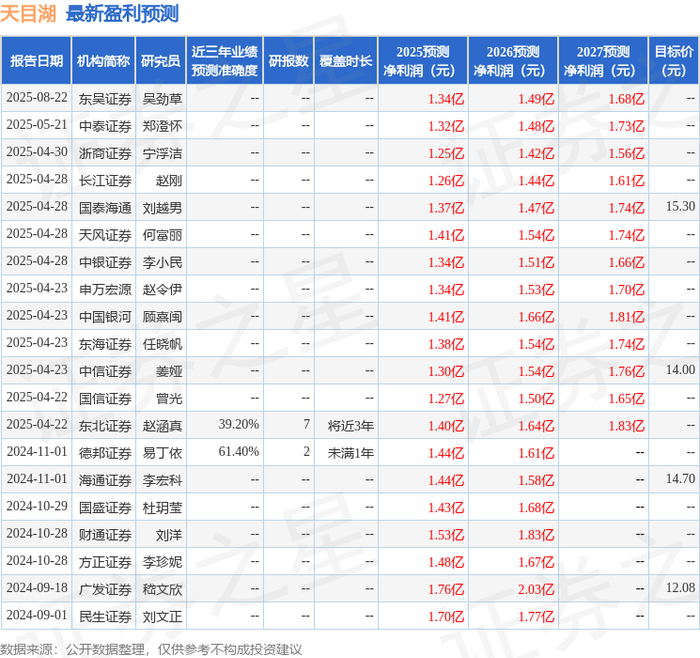The image size is (700, 658).
Task: Click the 数据来源 footer note
Action: [151, 649]
